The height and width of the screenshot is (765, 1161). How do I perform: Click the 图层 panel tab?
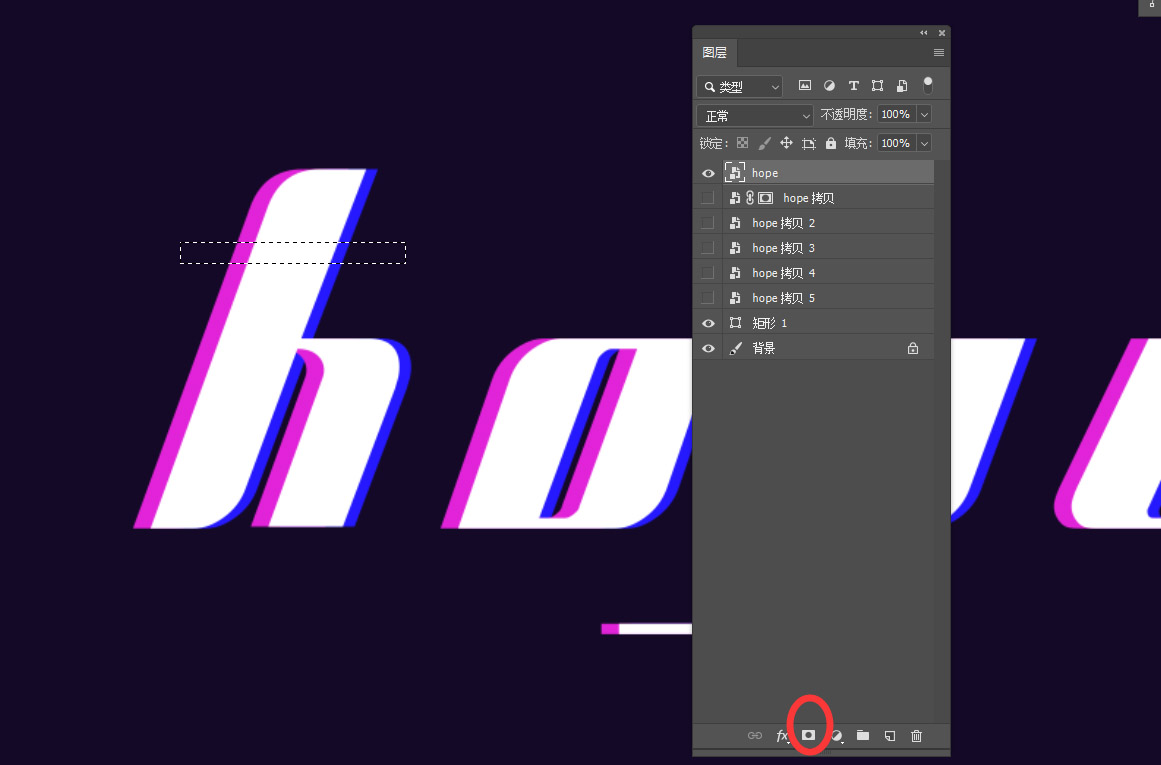click(x=715, y=53)
